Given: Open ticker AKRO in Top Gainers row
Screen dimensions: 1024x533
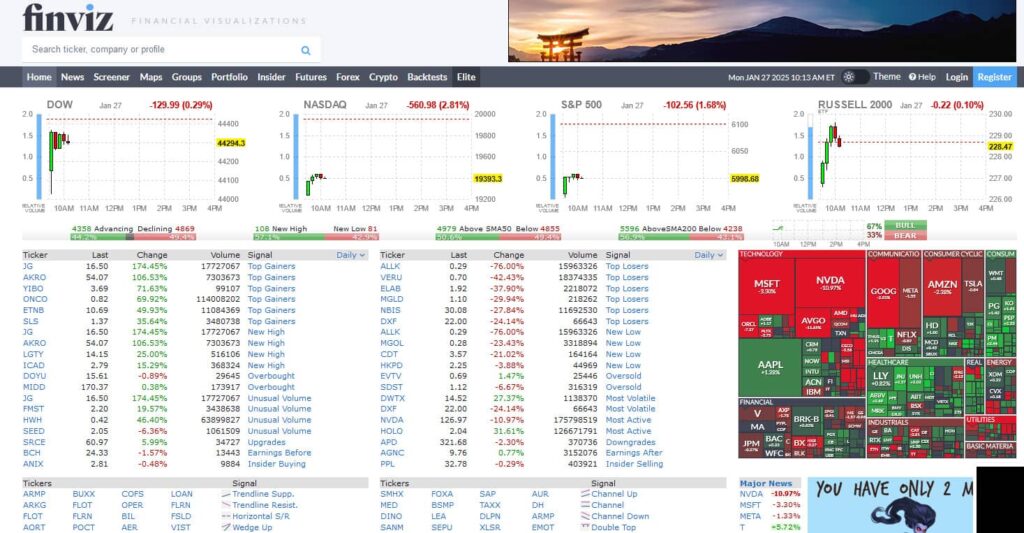Looking at the screenshot, I should [x=34, y=278].
